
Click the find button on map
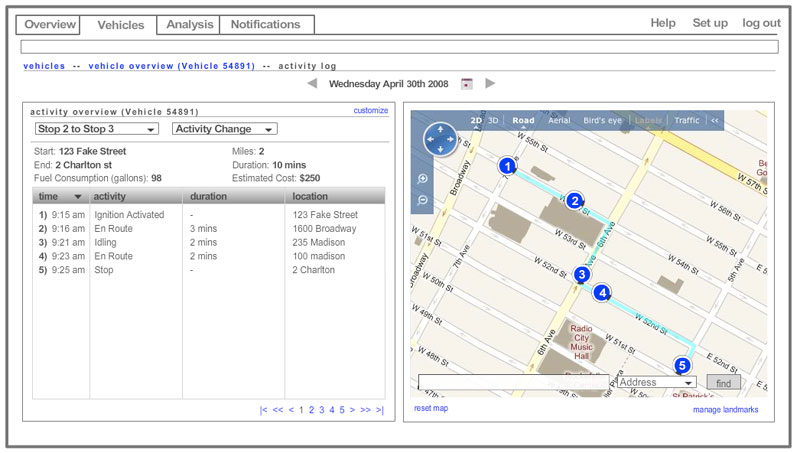tap(723, 383)
